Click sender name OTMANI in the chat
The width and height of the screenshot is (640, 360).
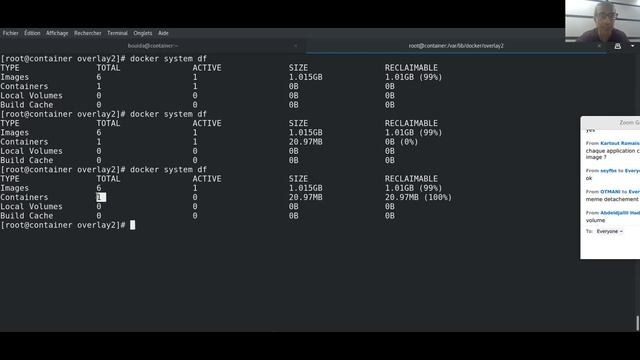coord(610,191)
